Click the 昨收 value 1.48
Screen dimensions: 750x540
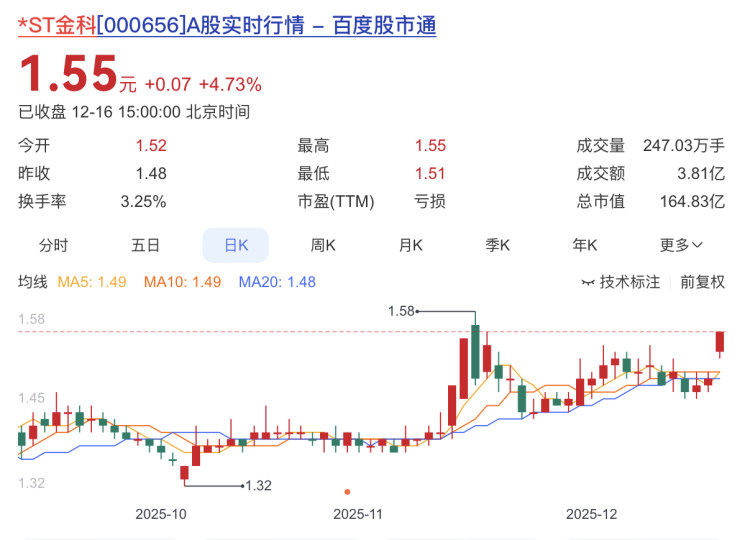tap(151, 173)
